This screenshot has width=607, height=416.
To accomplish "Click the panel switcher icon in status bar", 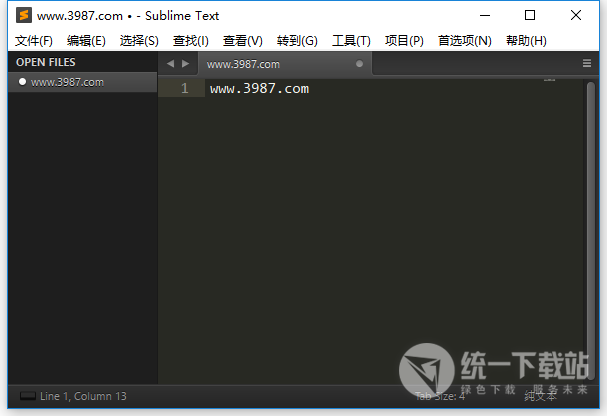I will coord(27,397).
